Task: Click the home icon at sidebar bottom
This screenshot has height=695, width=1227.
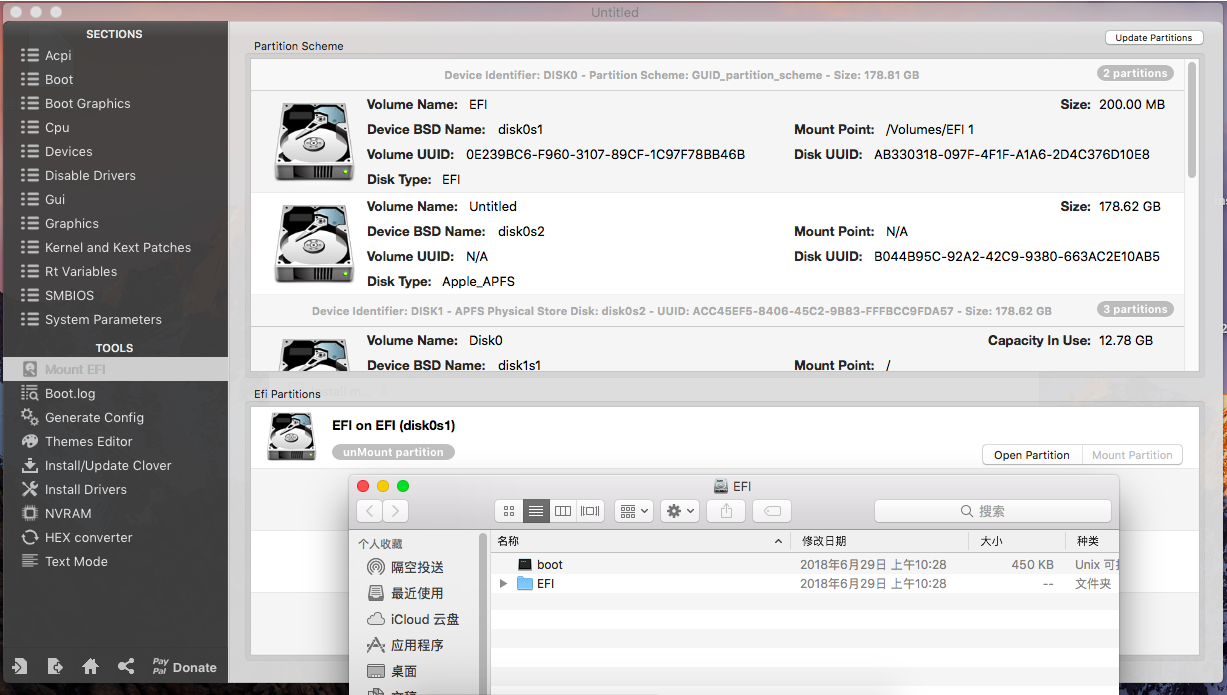Action: click(x=90, y=666)
